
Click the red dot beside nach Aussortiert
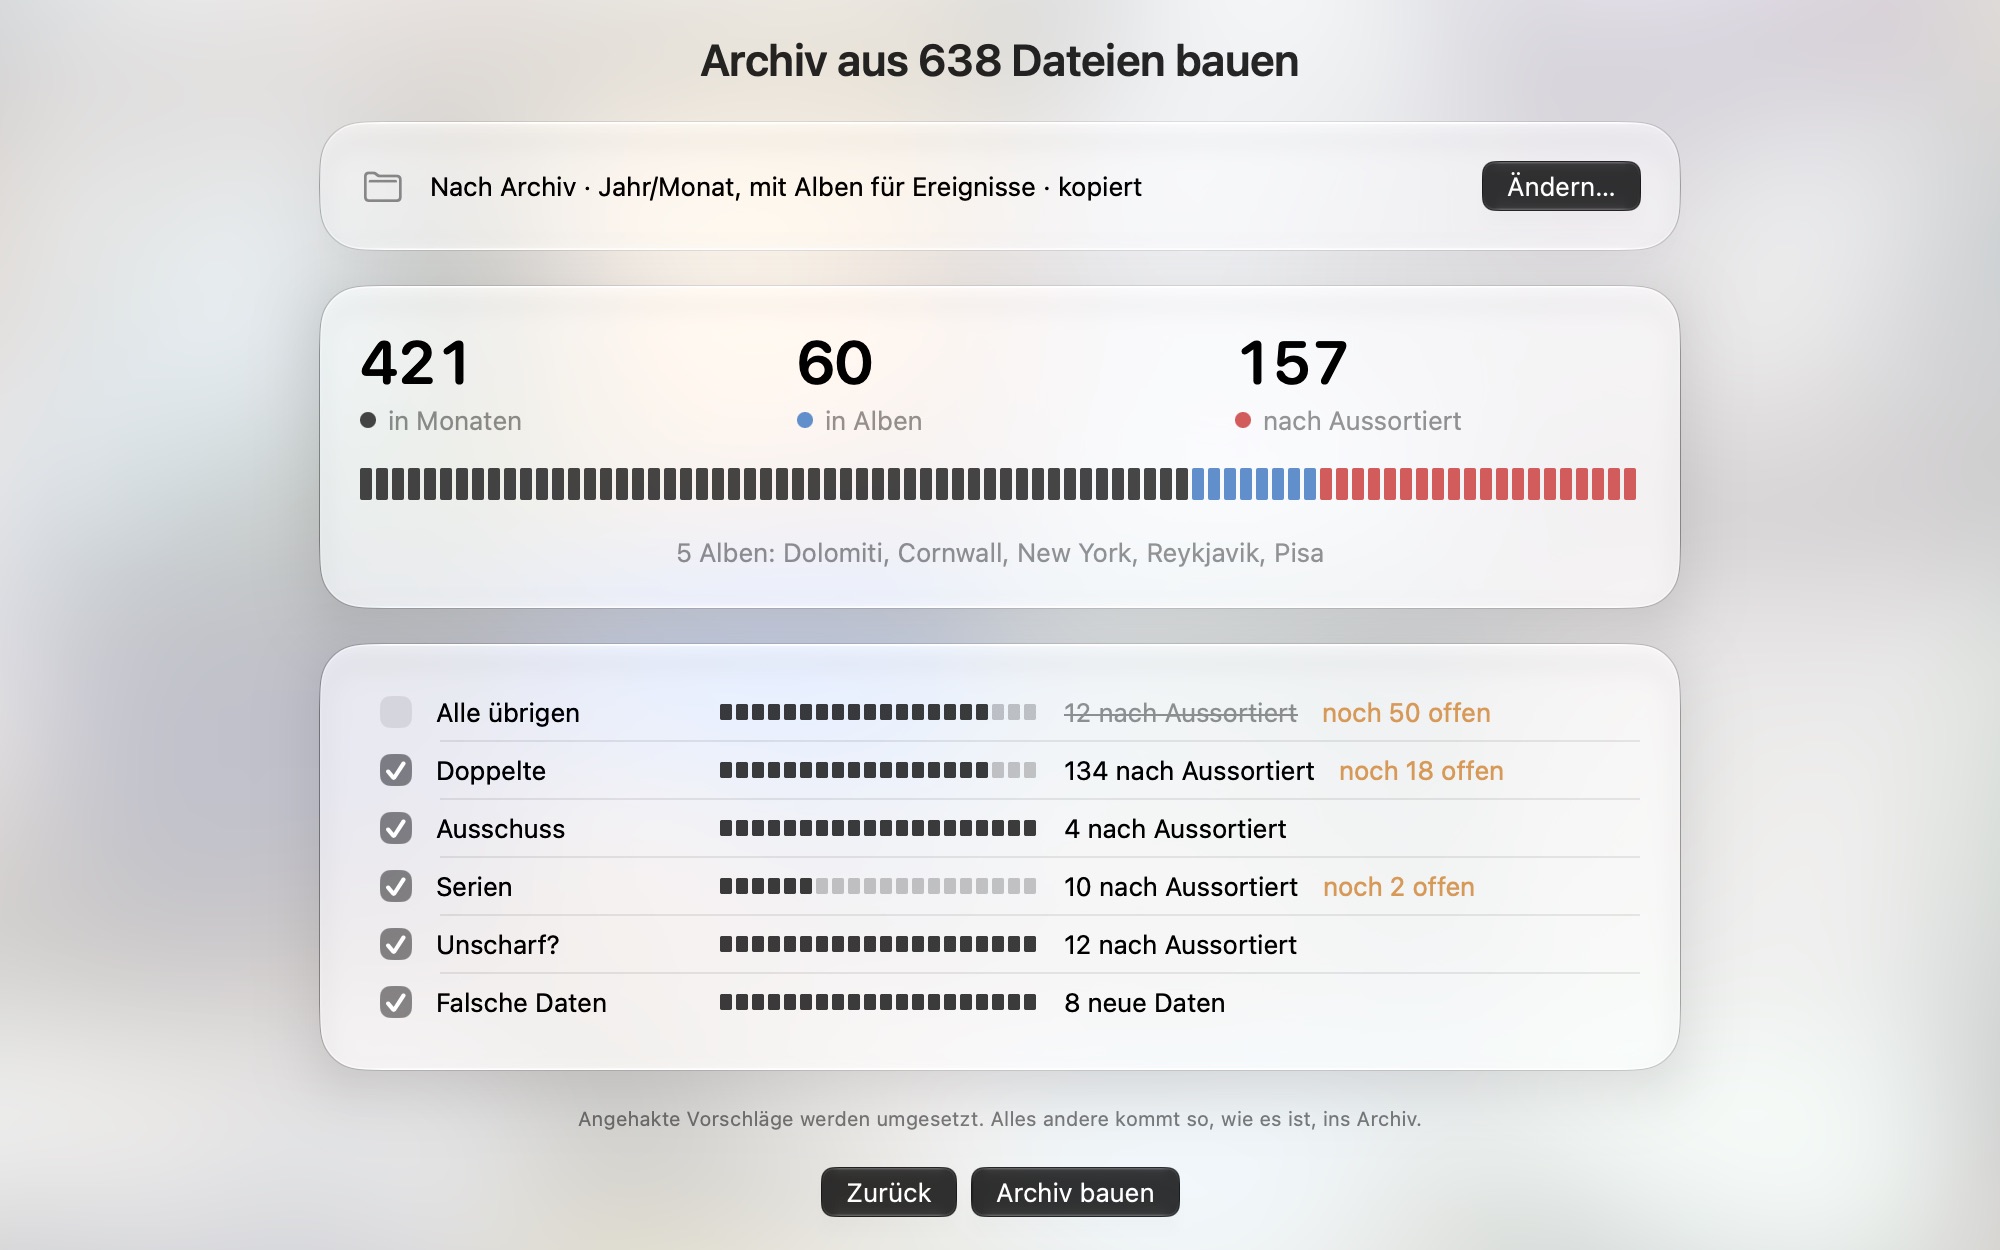[x=1243, y=420]
